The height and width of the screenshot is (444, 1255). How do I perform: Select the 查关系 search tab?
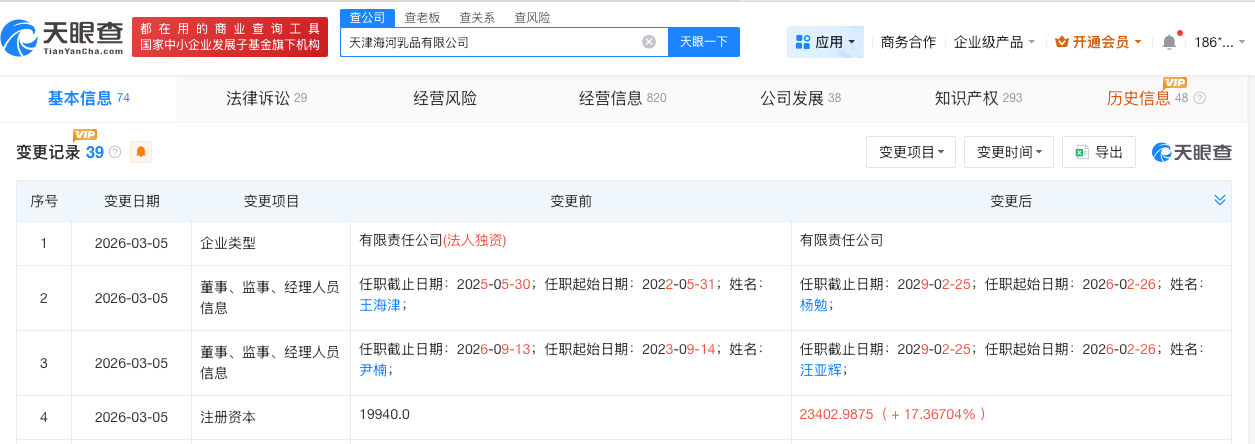(x=477, y=18)
